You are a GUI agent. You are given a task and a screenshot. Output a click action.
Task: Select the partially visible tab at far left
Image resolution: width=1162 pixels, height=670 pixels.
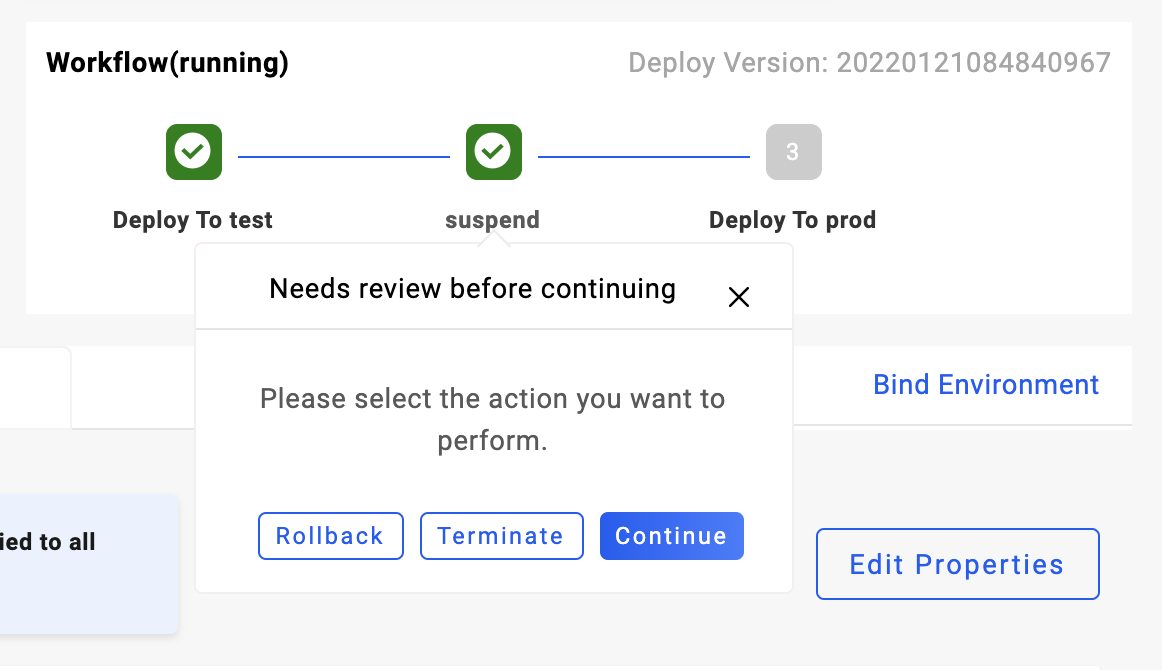[34, 388]
